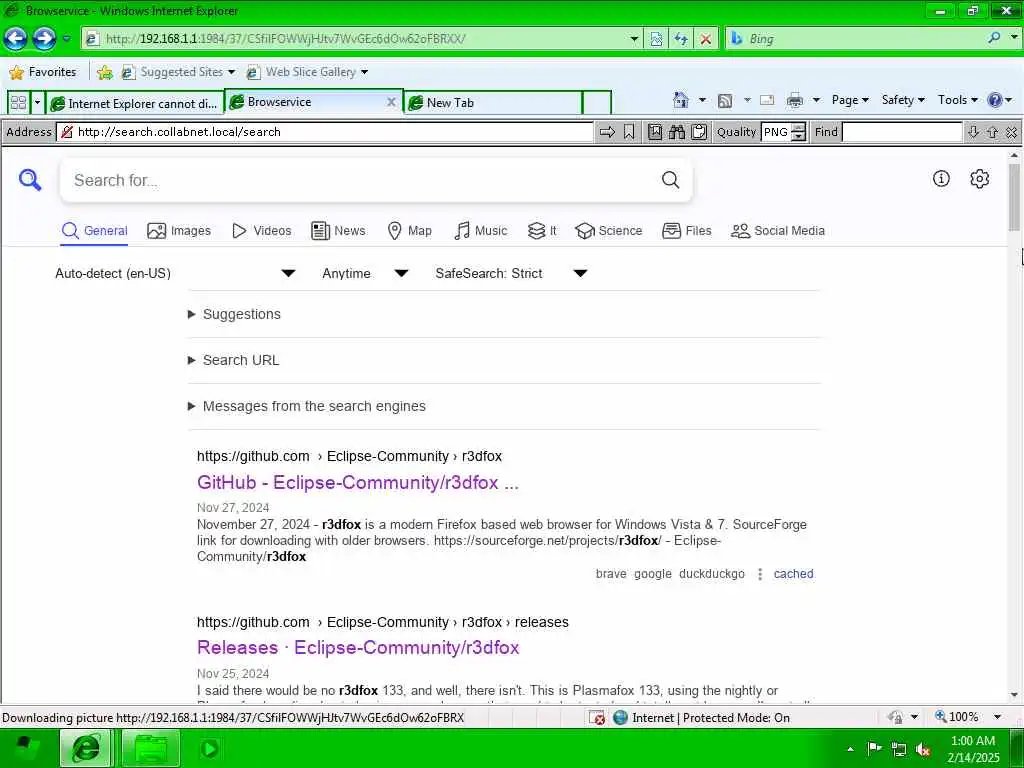Expand the Search URL section
The image size is (1024, 768).
click(234, 360)
